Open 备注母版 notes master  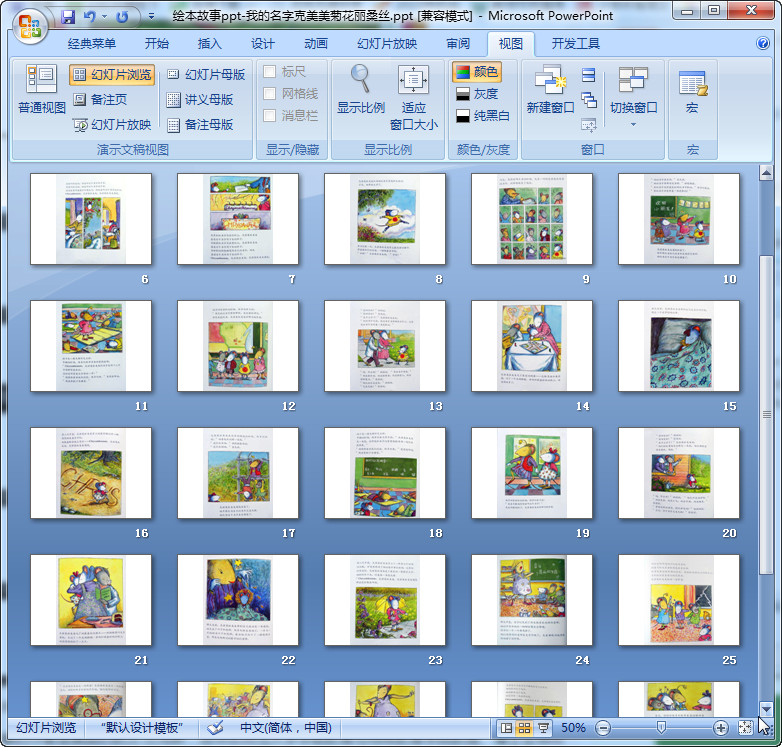tap(200, 125)
